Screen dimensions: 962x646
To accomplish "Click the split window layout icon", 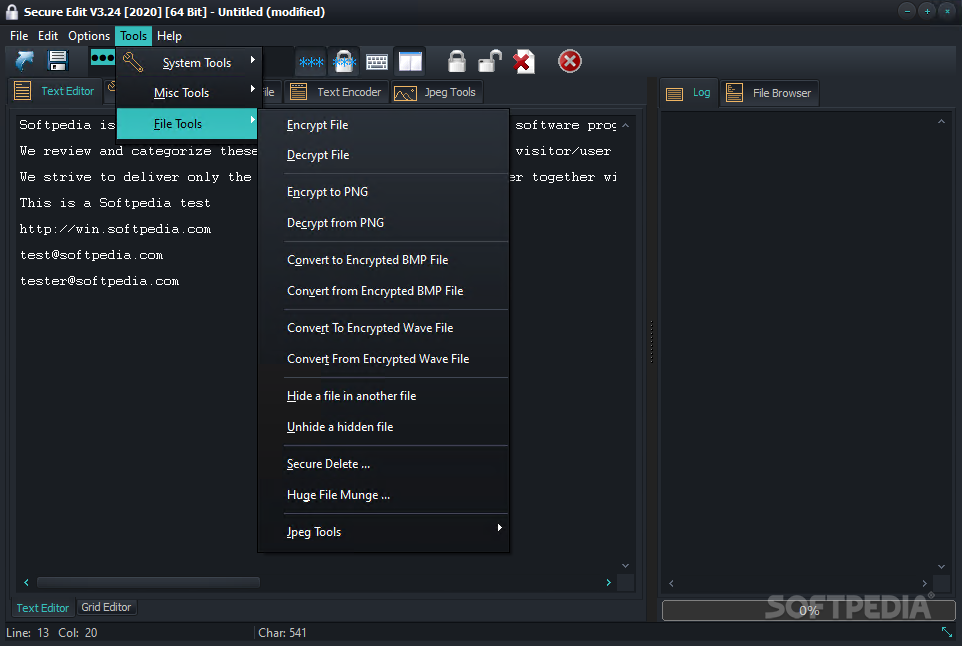I will 410,61.
